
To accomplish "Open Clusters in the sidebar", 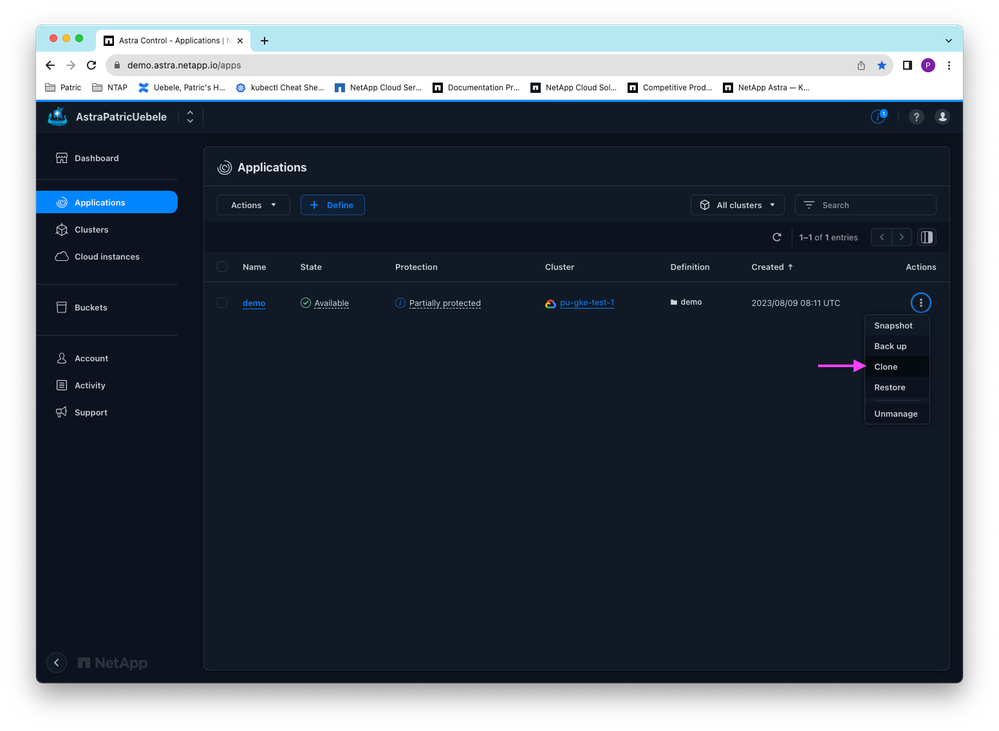I will coord(107,229).
